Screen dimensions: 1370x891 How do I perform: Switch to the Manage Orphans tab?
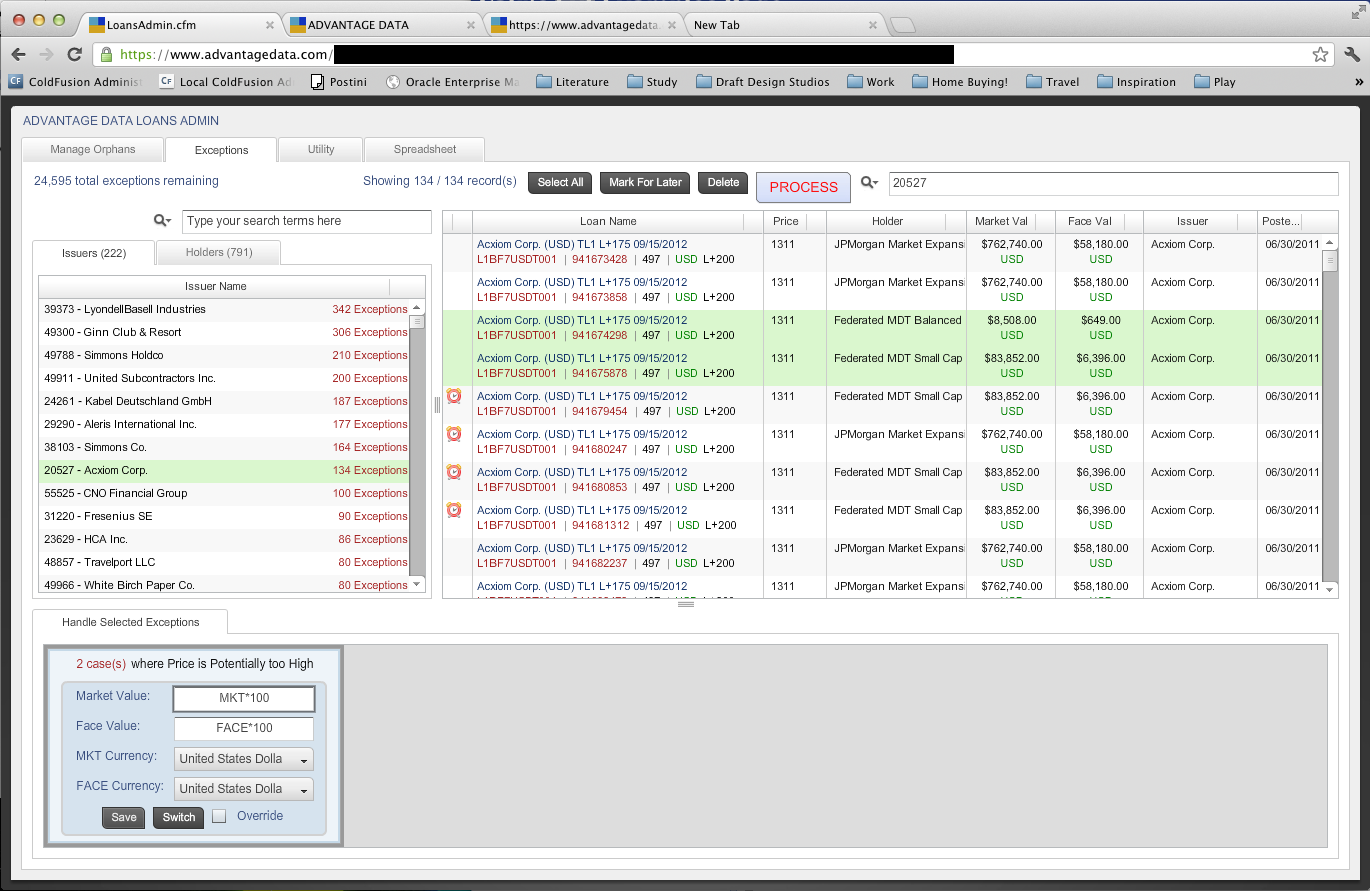[x=93, y=150]
